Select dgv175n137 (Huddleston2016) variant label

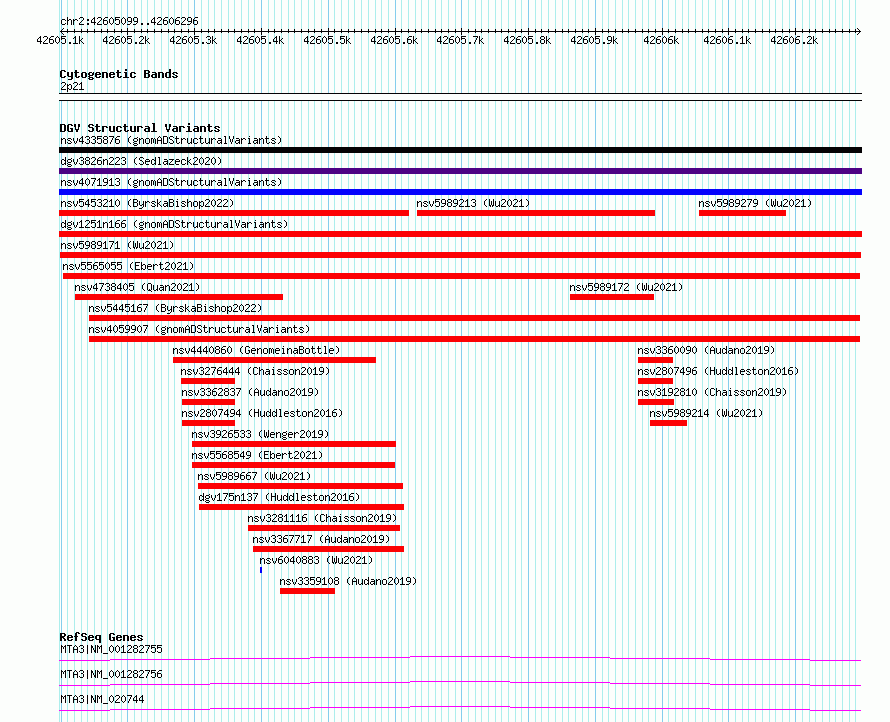279,497
